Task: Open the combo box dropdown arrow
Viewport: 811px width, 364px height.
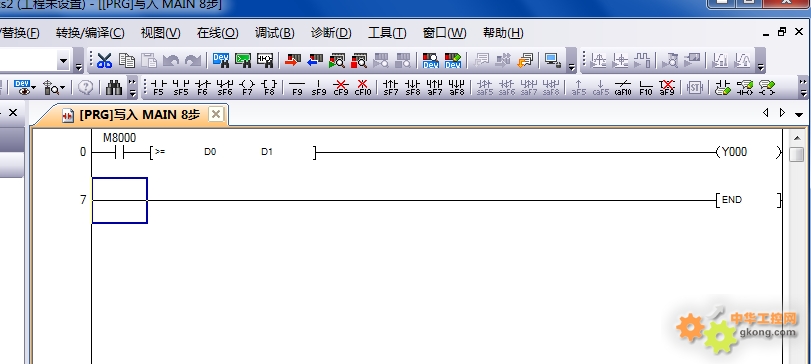Action: pos(63,61)
